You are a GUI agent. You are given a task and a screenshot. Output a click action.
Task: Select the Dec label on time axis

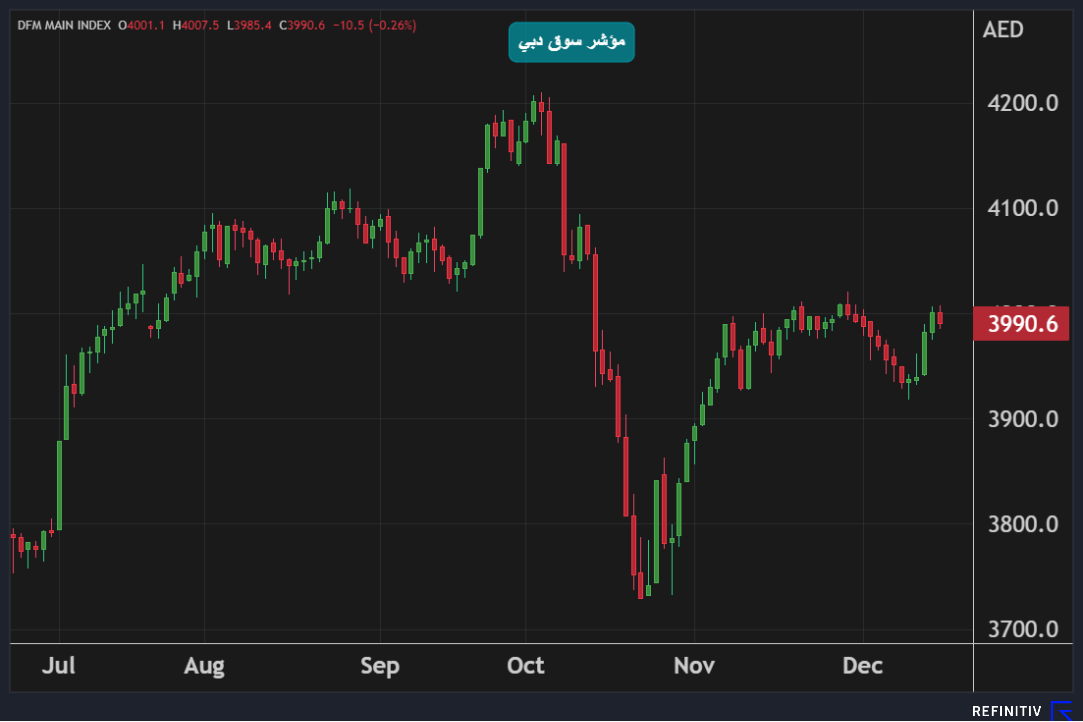click(x=862, y=666)
